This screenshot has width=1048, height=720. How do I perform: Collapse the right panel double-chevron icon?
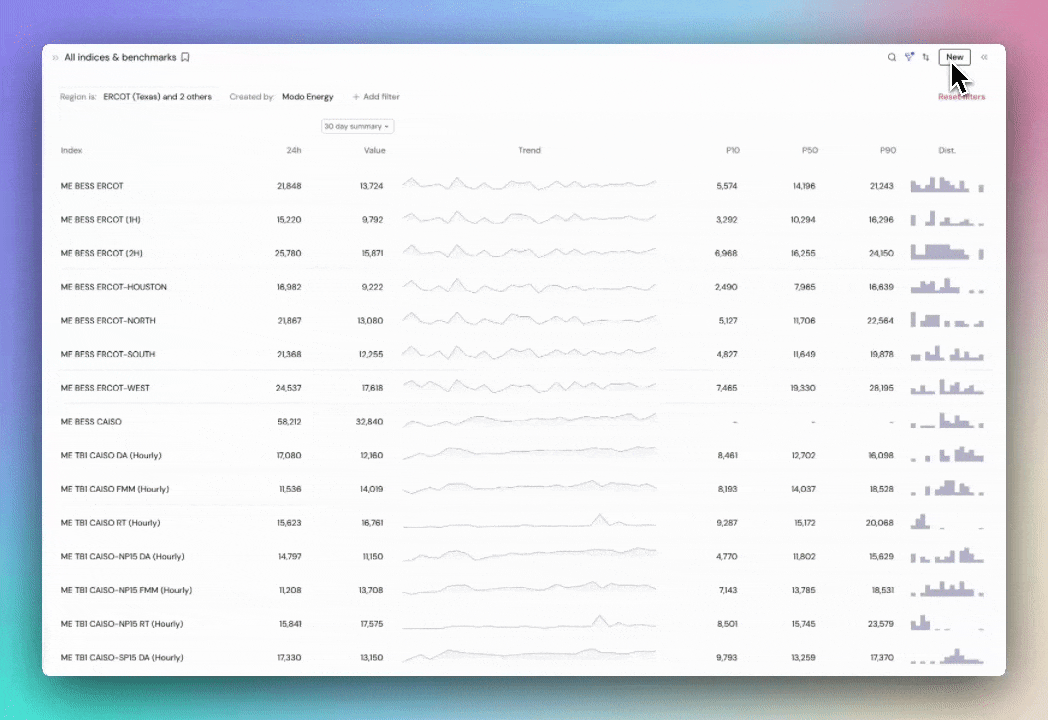(x=985, y=58)
